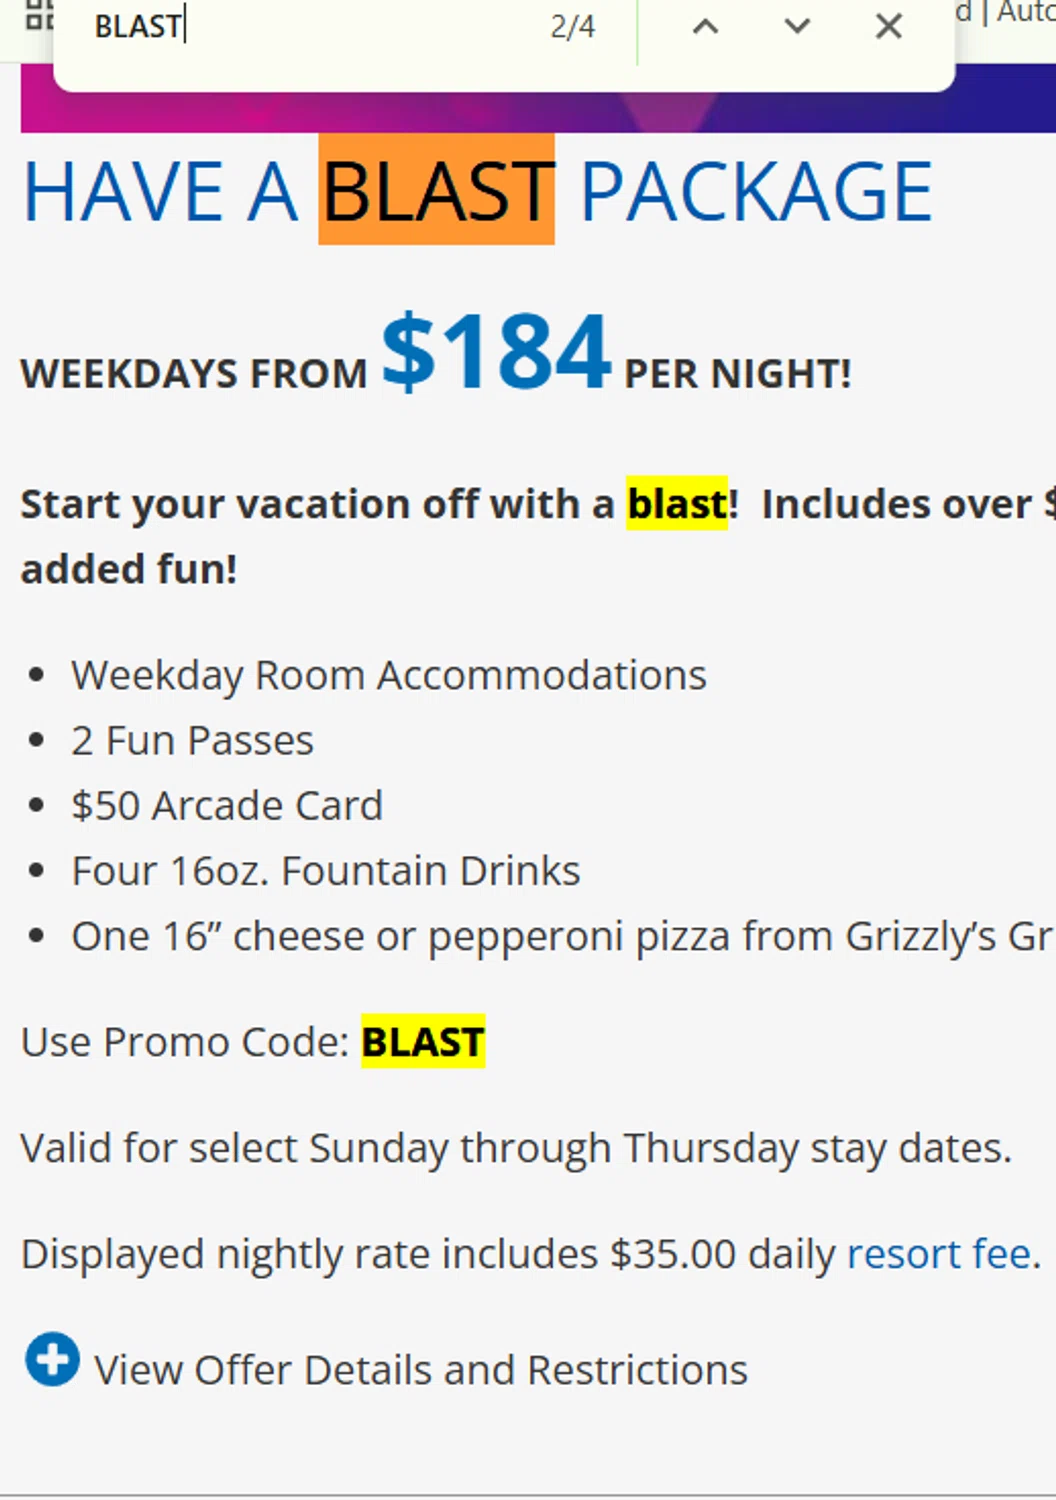Click View Offer Details and Restrictions text
The image size is (1056, 1500).
tap(420, 1370)
